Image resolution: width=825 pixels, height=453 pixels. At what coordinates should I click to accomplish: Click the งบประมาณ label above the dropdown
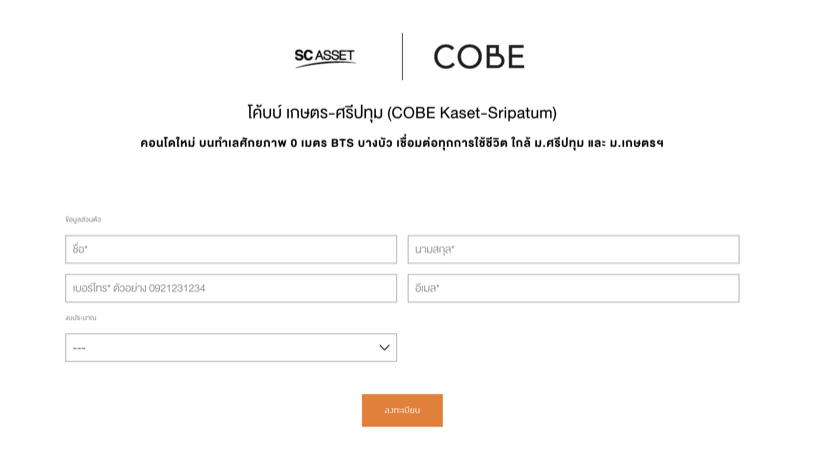(x=81, y=318)
